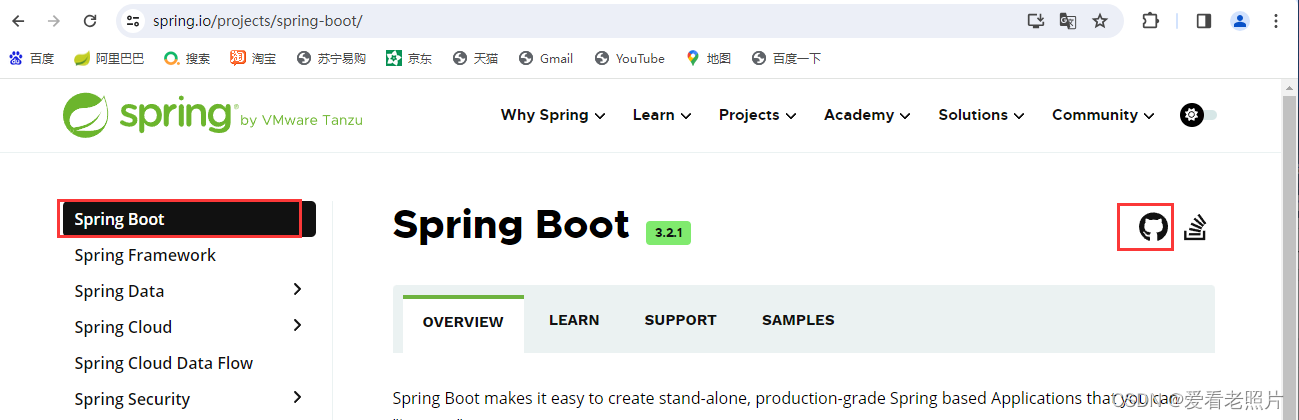View site information icon in address bar
The height and width of the screenshot is (420, 1299).
[x=133, y=21]
